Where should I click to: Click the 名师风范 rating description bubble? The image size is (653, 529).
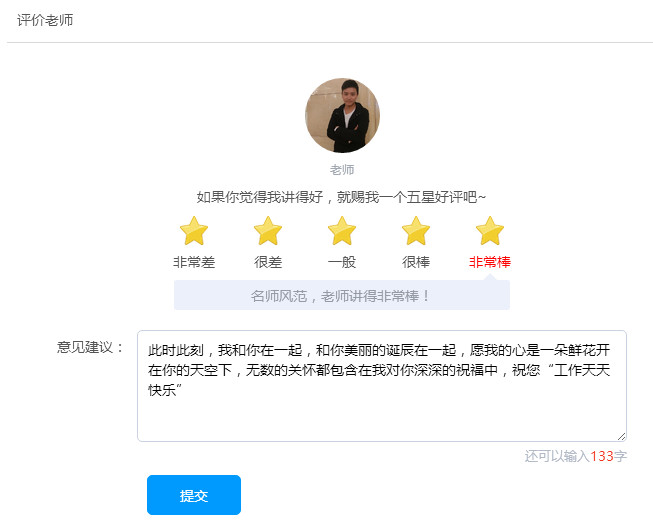tap(341, 296)
